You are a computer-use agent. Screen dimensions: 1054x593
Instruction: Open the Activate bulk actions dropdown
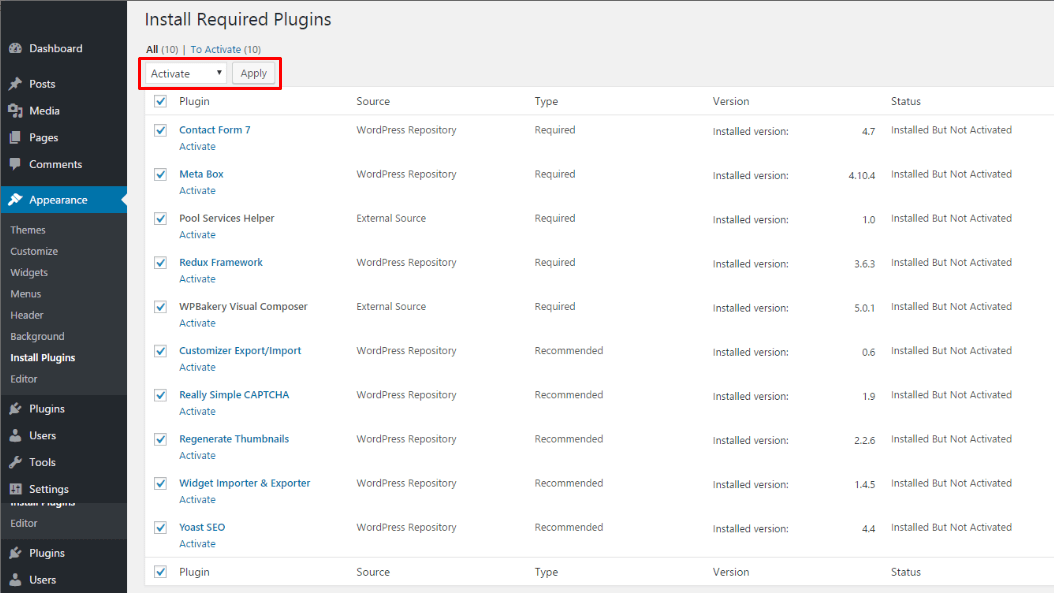pos(186,73)
